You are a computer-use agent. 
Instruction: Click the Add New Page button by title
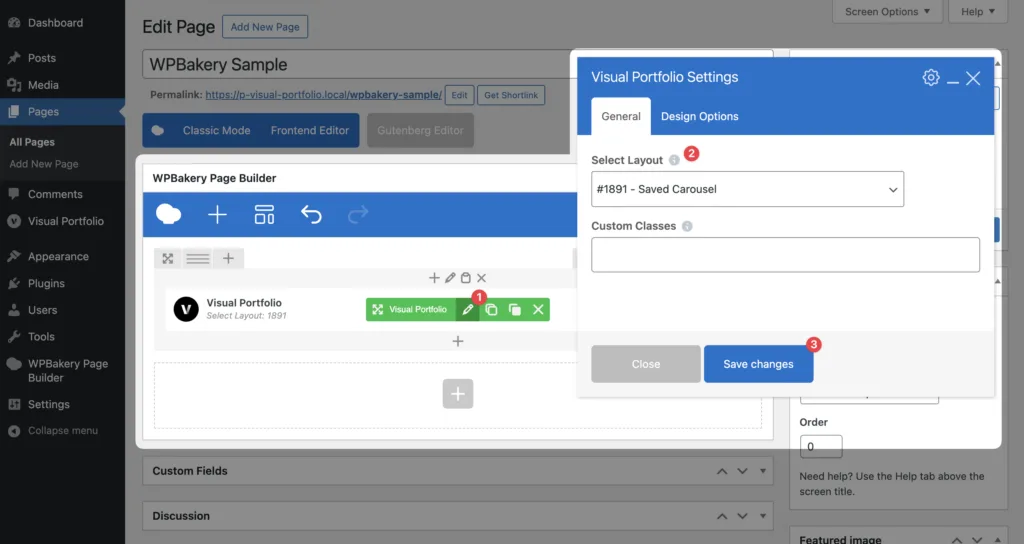[x=264, y=27]
